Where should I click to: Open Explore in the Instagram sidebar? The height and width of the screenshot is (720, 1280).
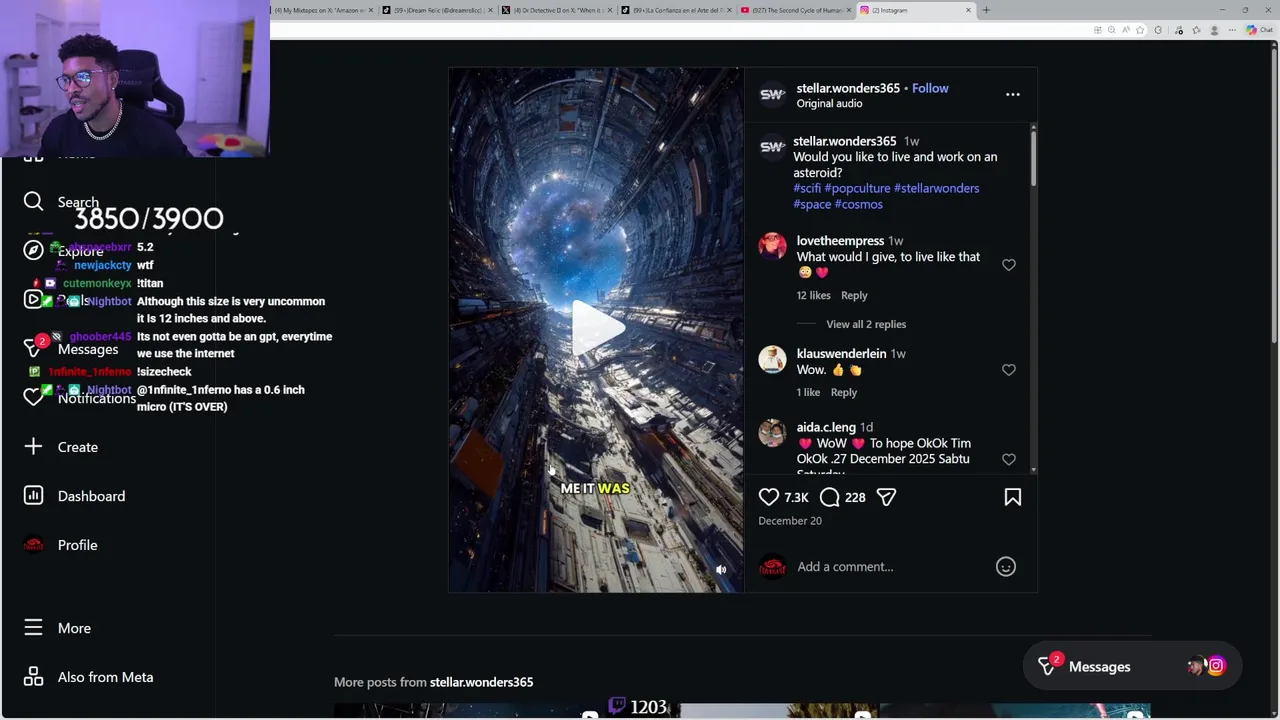pyautogui.click(x=64, y=251)
